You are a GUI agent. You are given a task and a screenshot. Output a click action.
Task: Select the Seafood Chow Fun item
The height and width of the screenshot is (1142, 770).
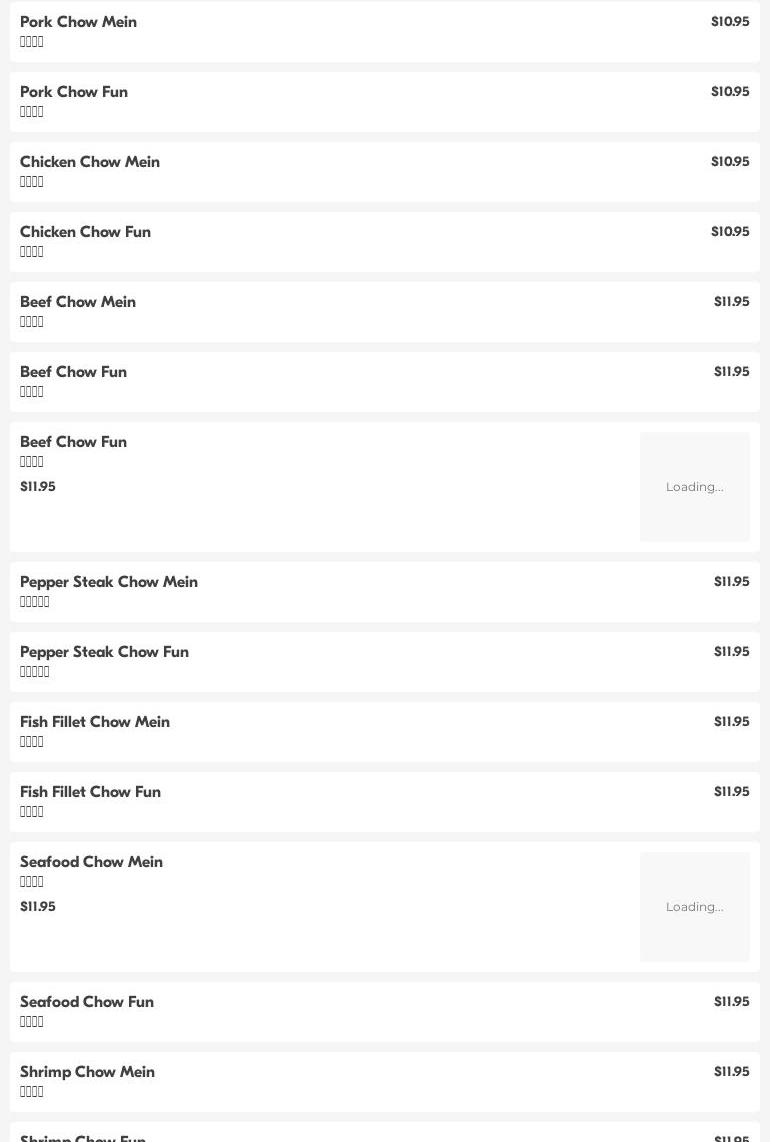click(385, 1012)
